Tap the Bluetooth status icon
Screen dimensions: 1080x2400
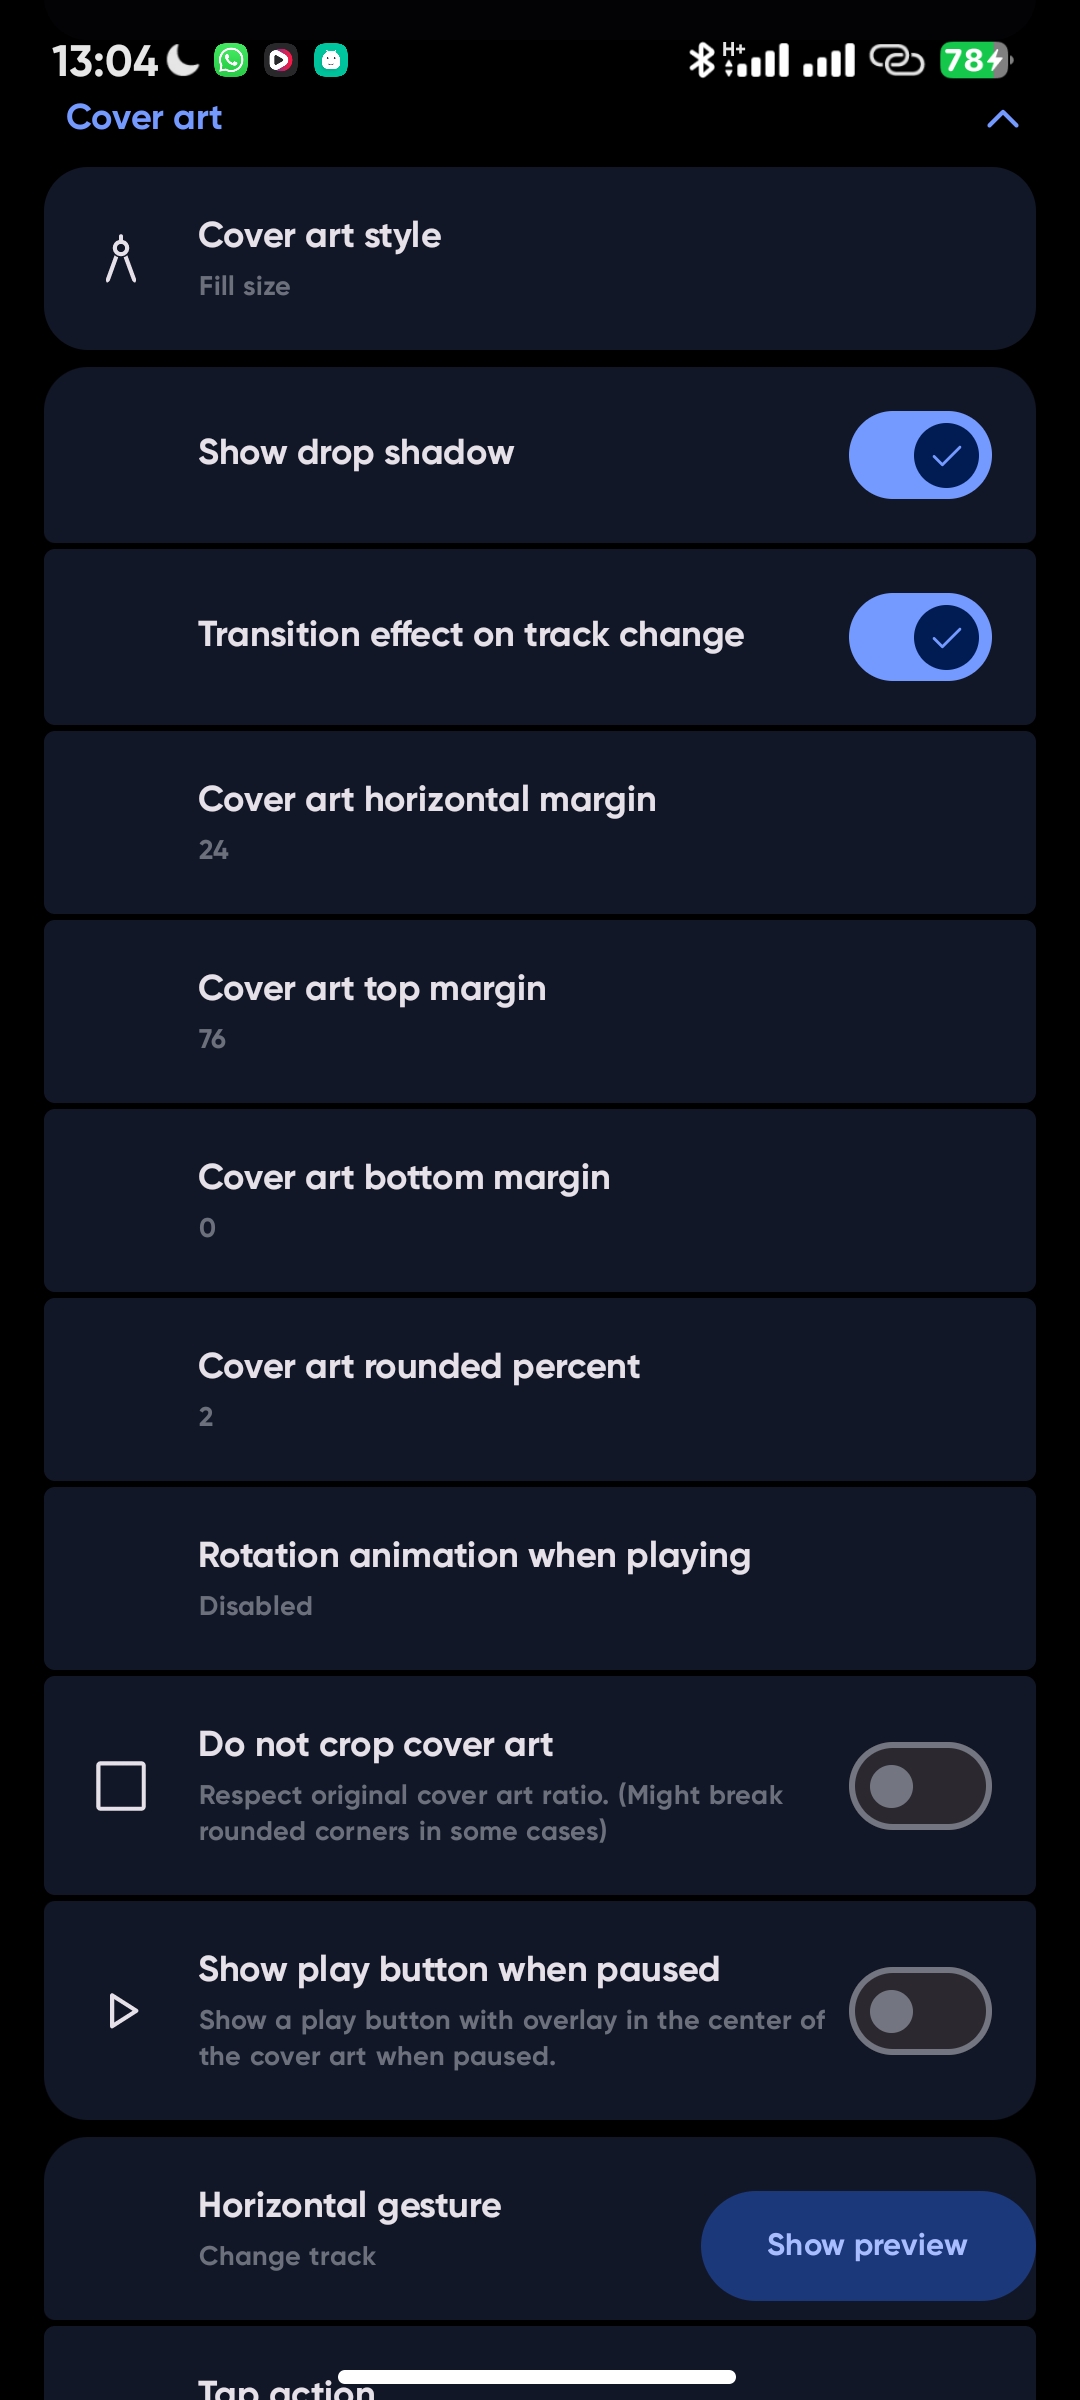[702, 60]
